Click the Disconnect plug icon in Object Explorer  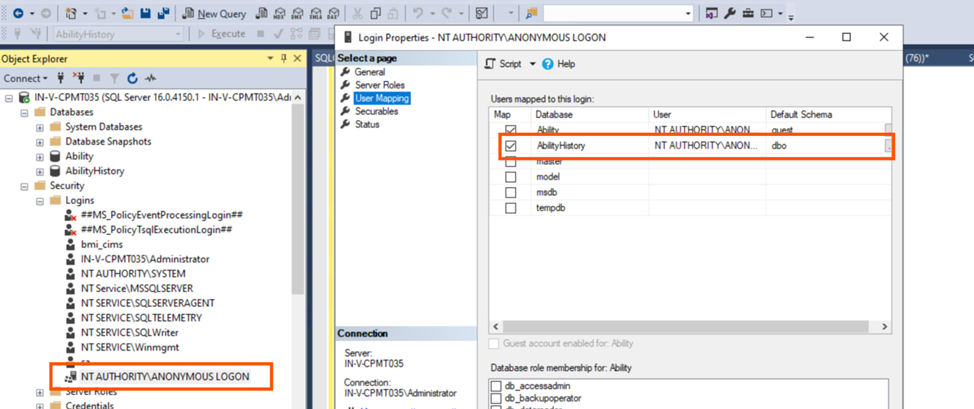pos(78,78)
